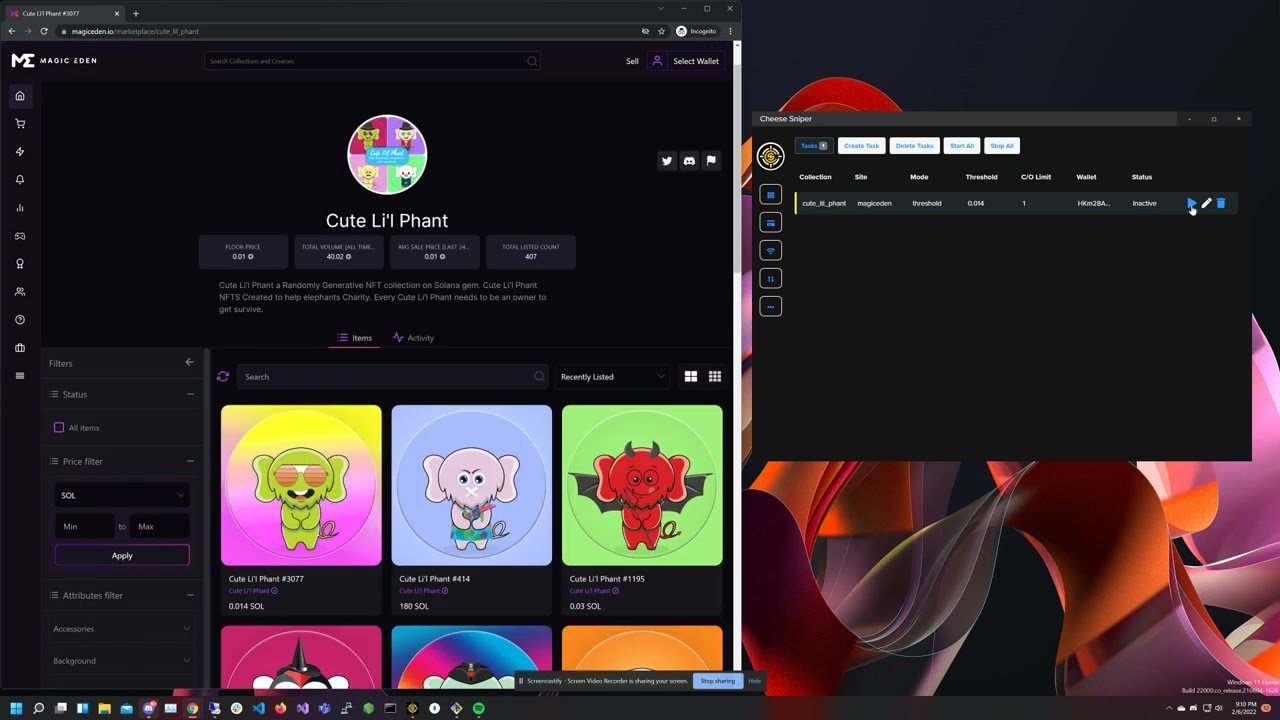Refresh the listings with the purple refresh icon

click(x=223, y=377)
